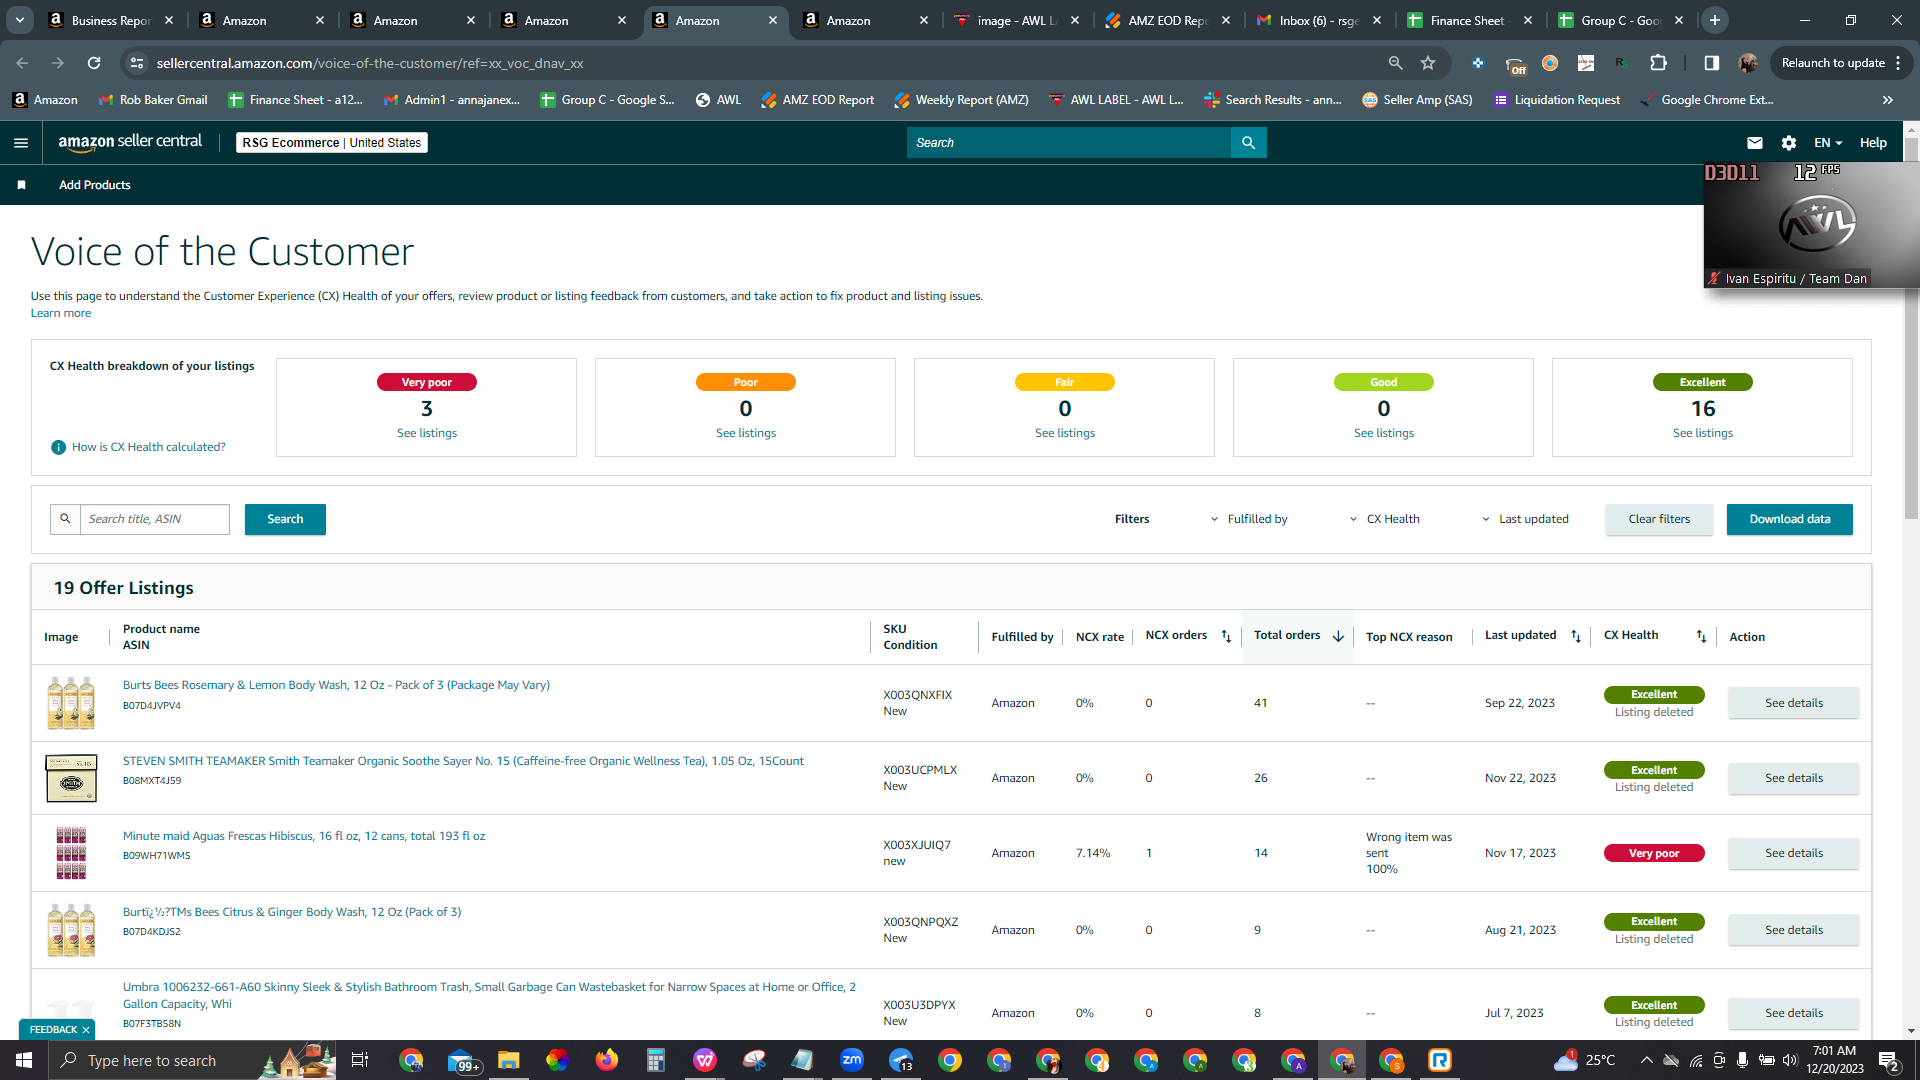The image size is (1920, 1080).
Task: Click the search magnifier button in header
Action: tap(1248, 143)
